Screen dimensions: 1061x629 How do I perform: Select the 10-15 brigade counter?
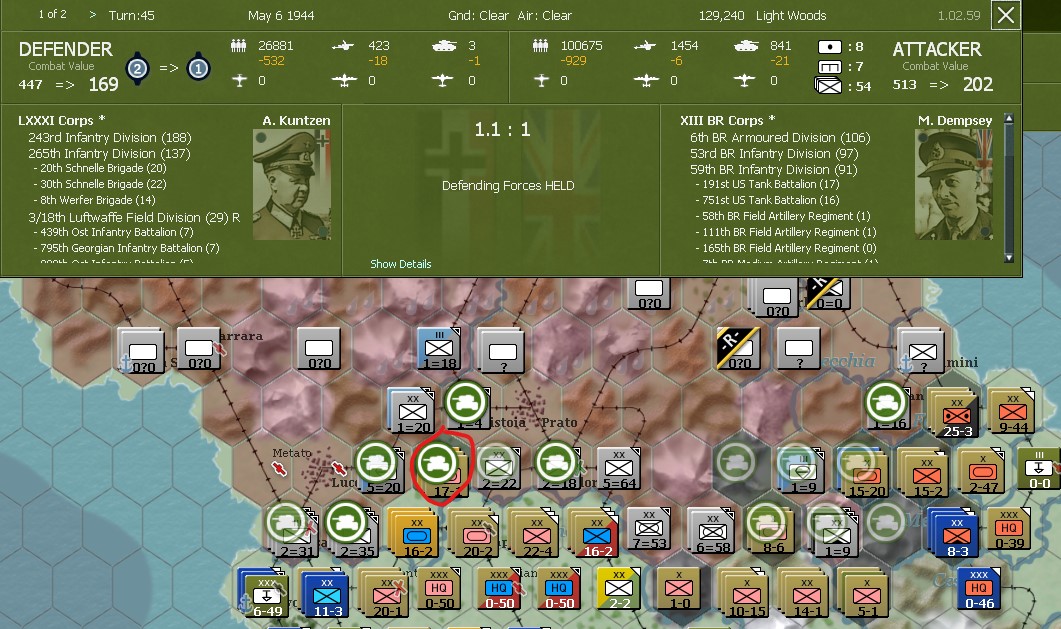coord(744,594)
